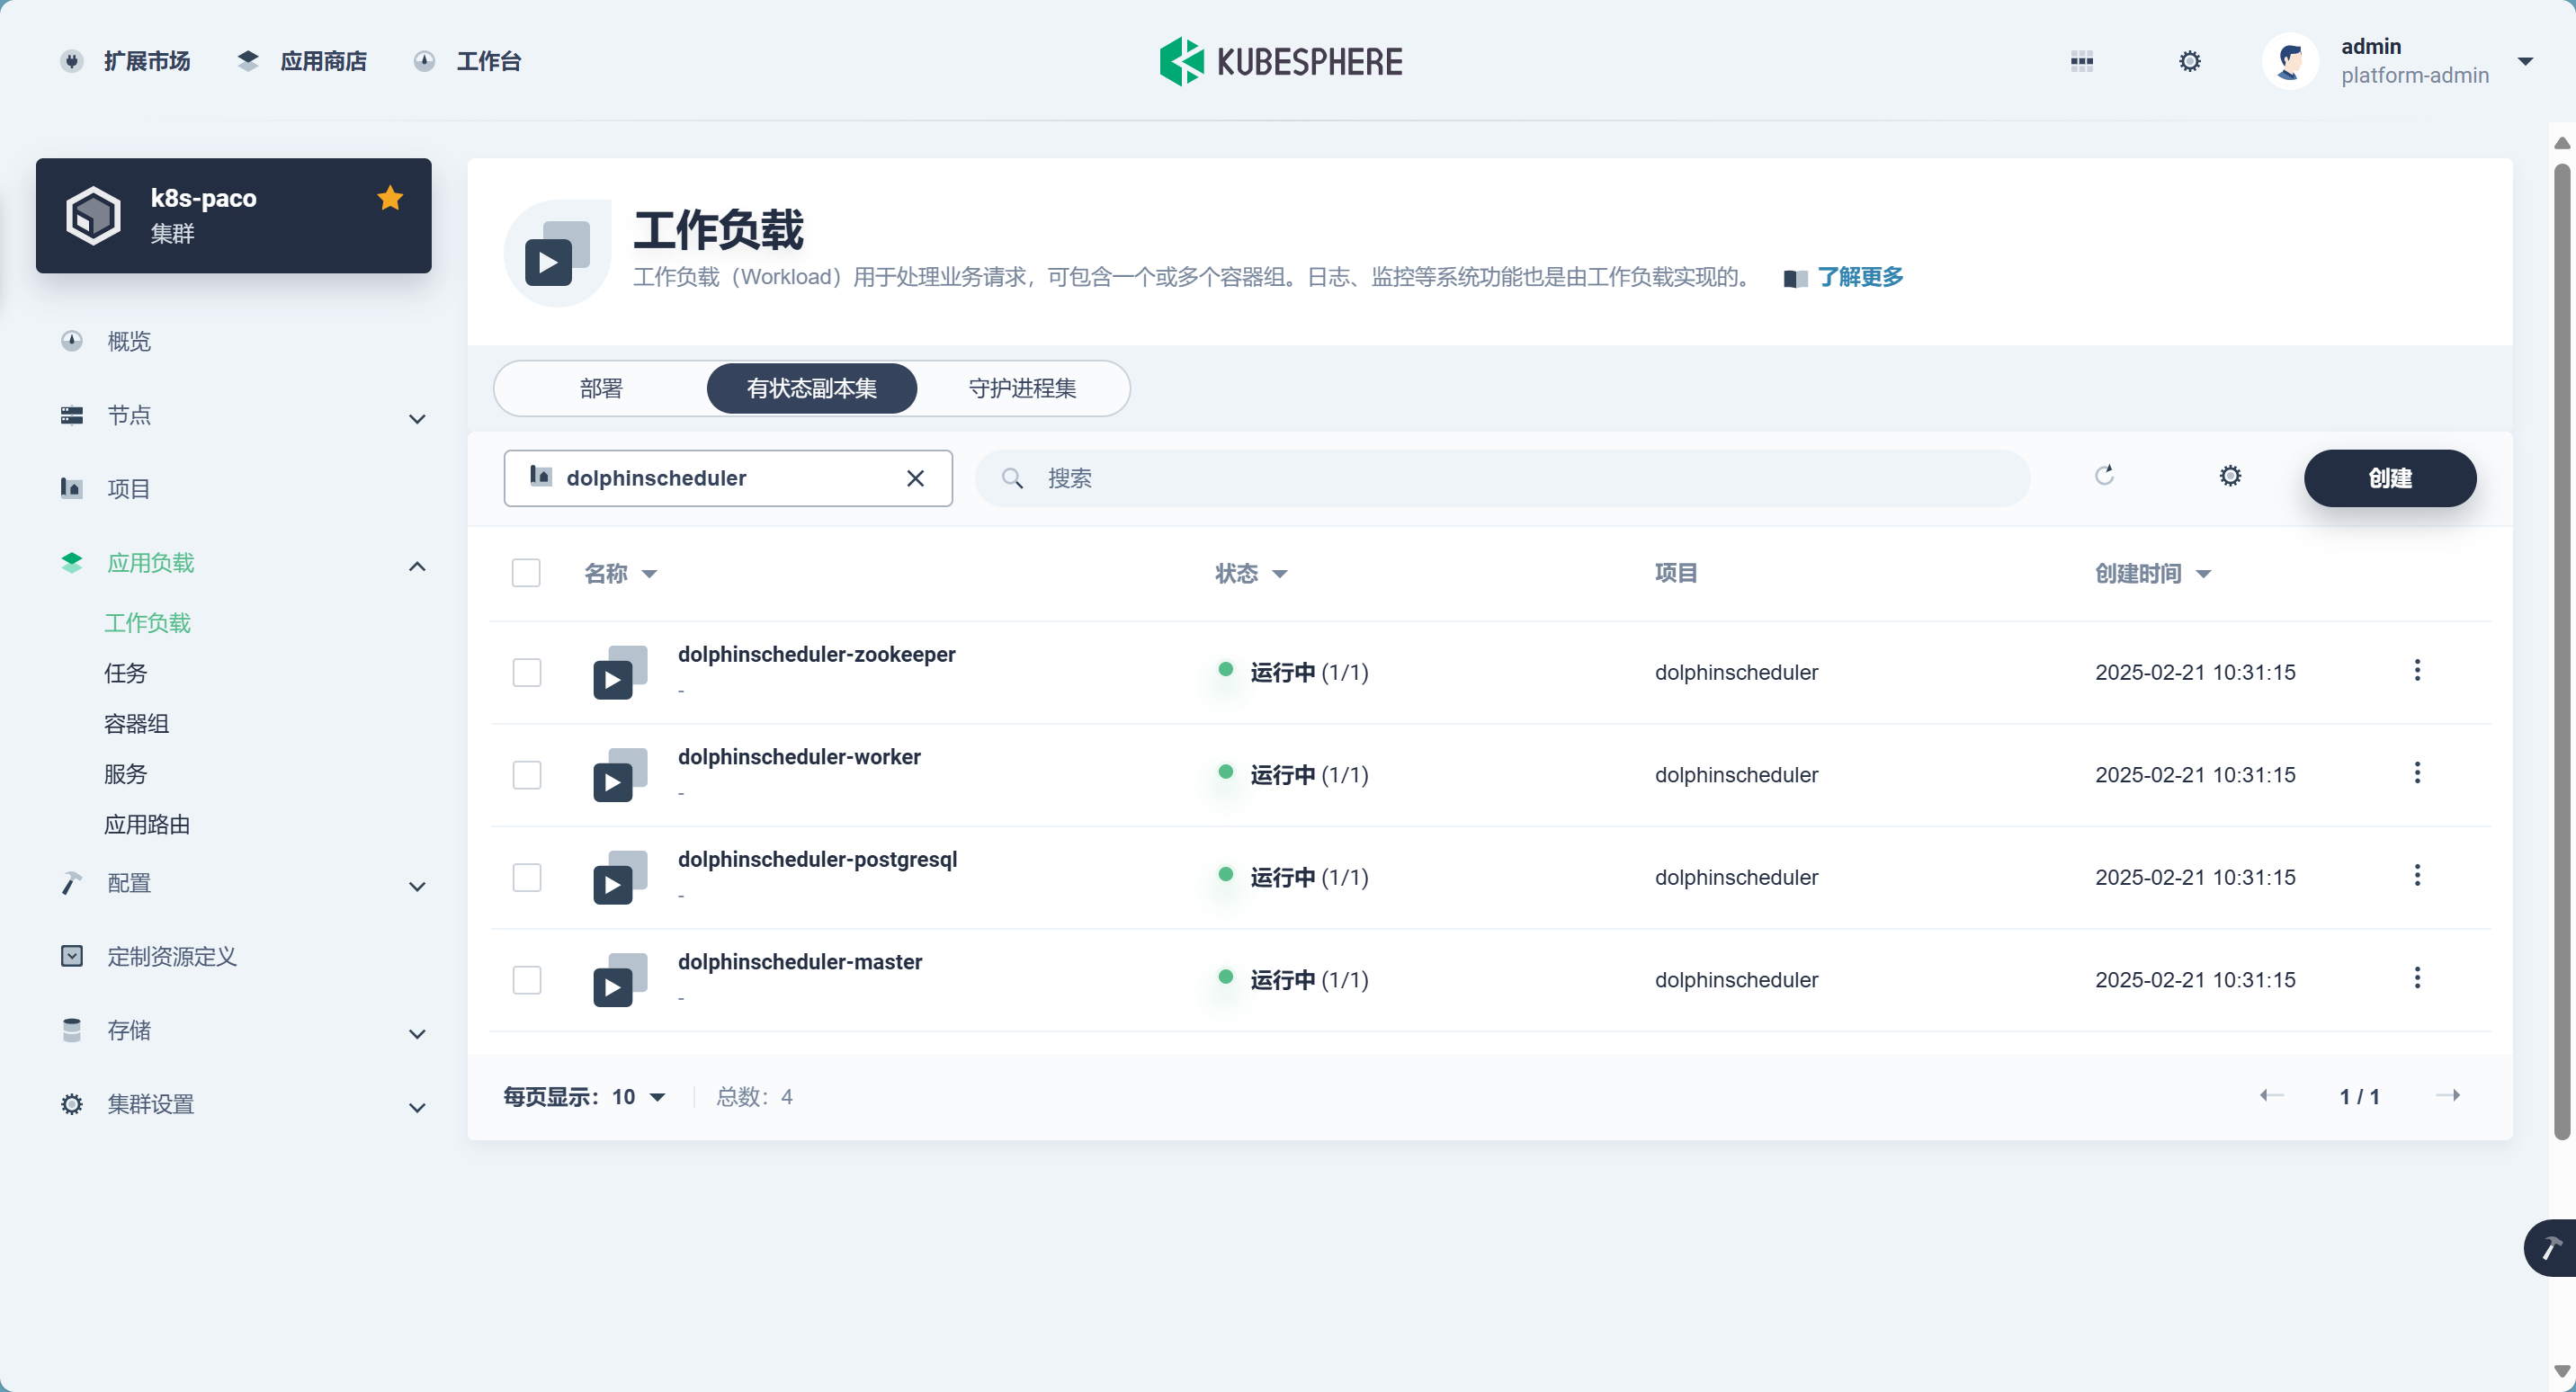Open the admin user account dropdown
This screenshot has height=1392, width=2576.
pos(2525,62)
